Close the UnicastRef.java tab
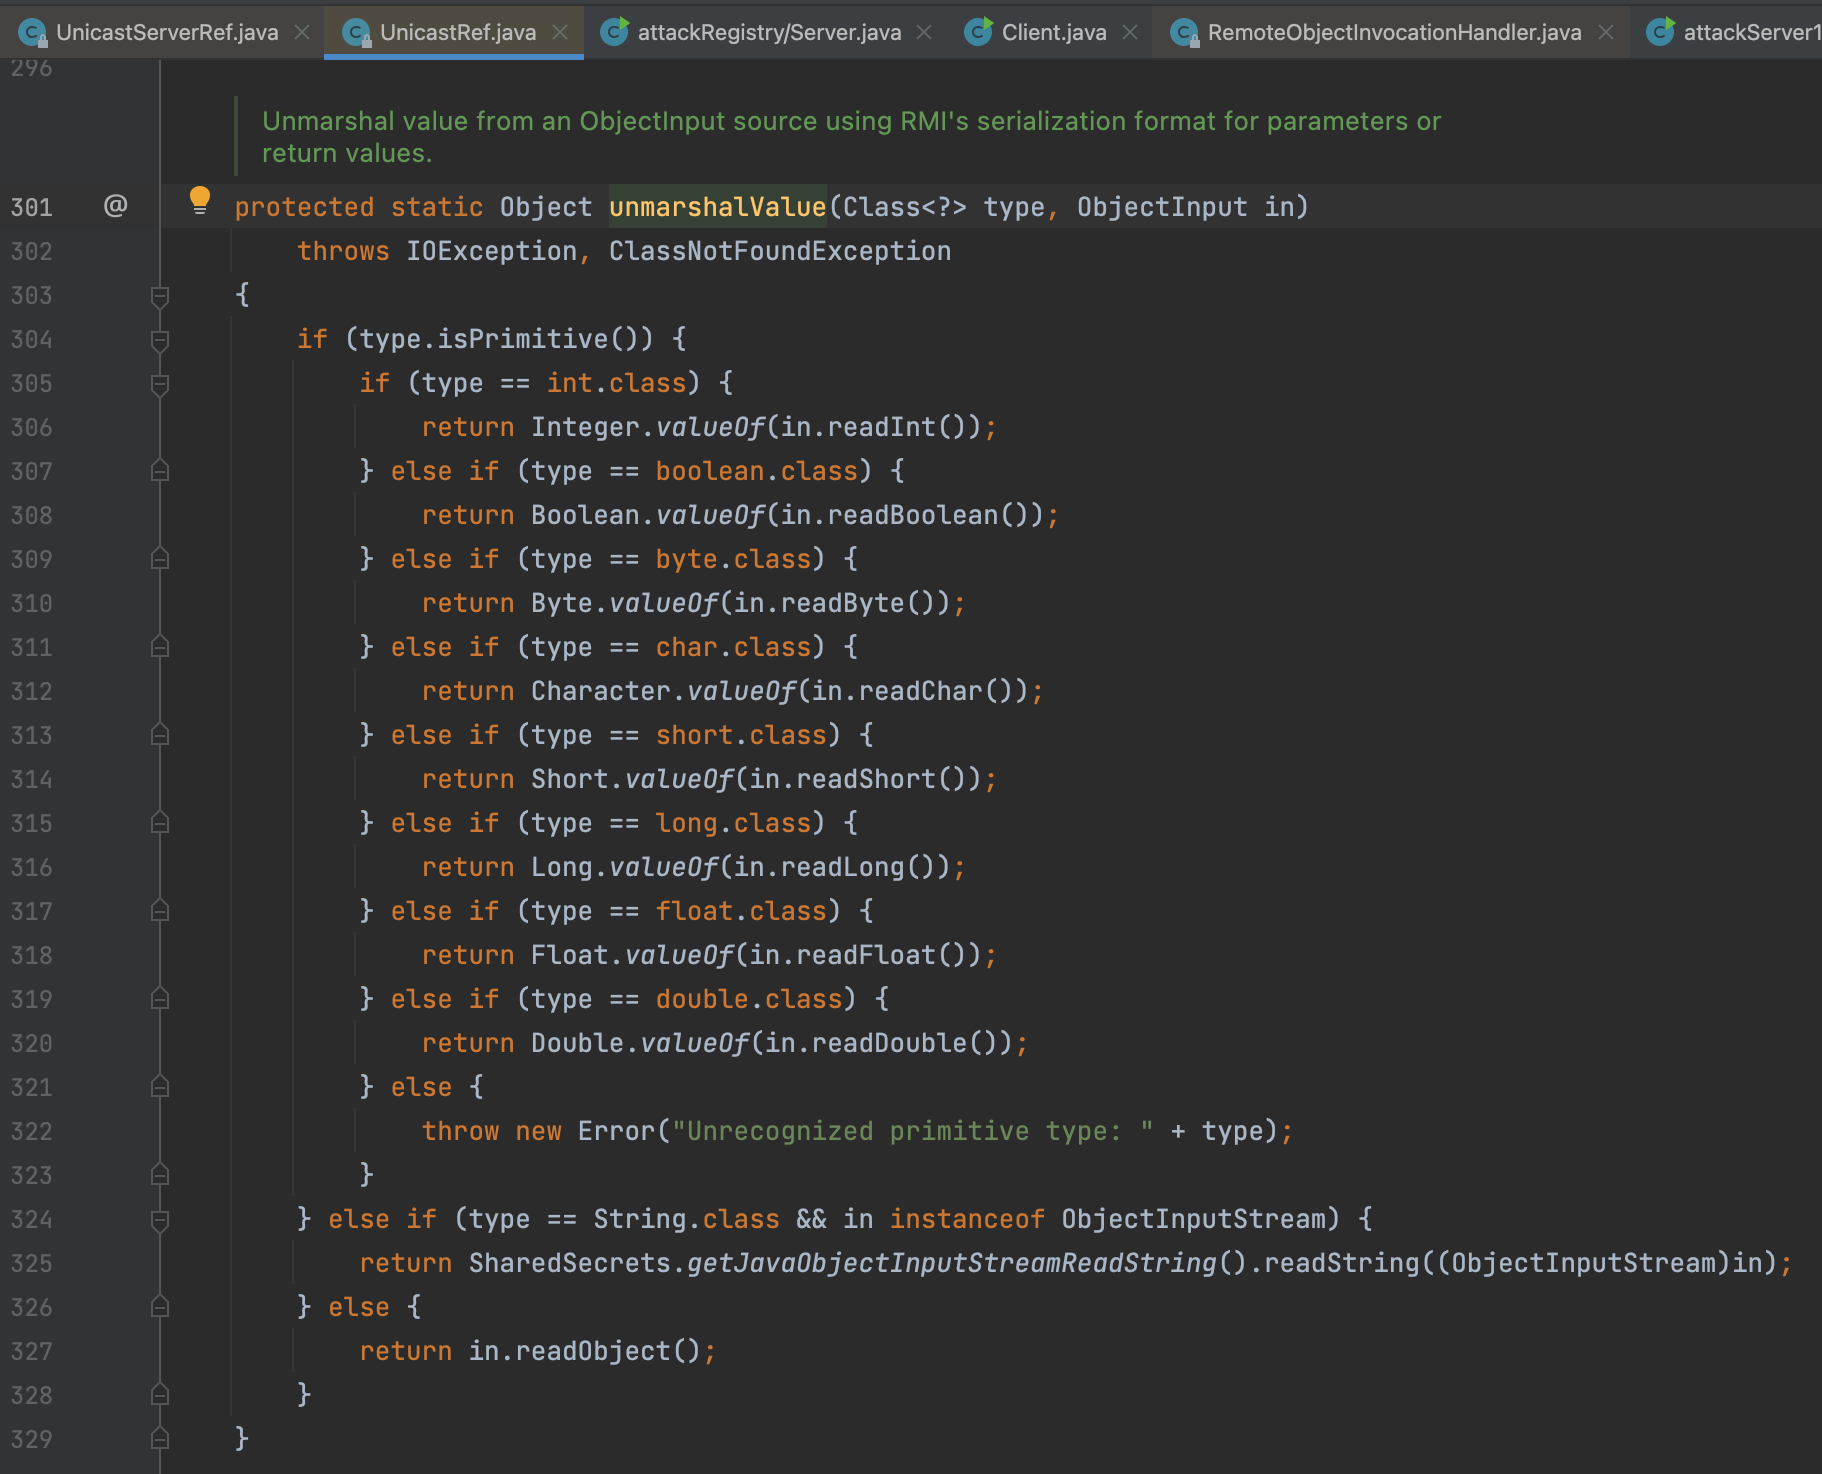Screen dimensions: 1822x1474 pos(560,32)
